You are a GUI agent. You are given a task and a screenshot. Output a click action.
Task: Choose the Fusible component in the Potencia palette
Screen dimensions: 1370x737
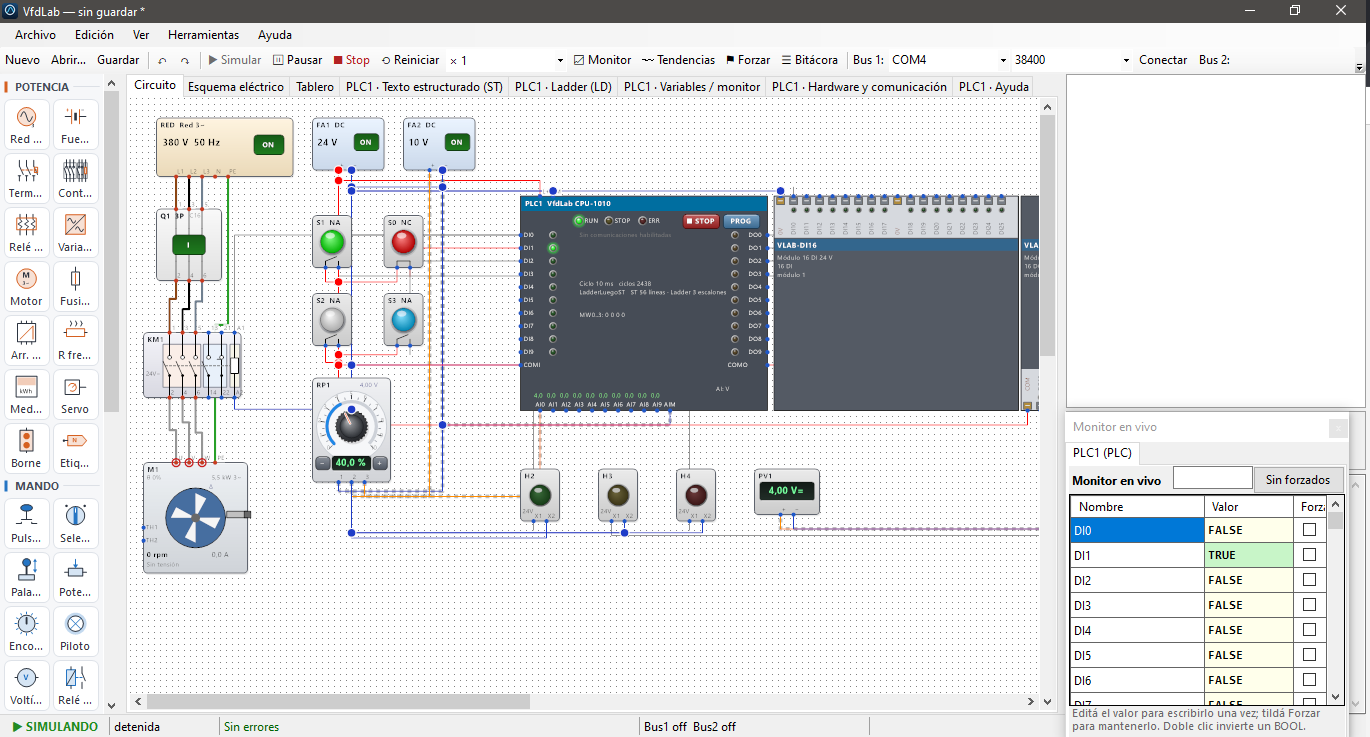coord(75,286)
